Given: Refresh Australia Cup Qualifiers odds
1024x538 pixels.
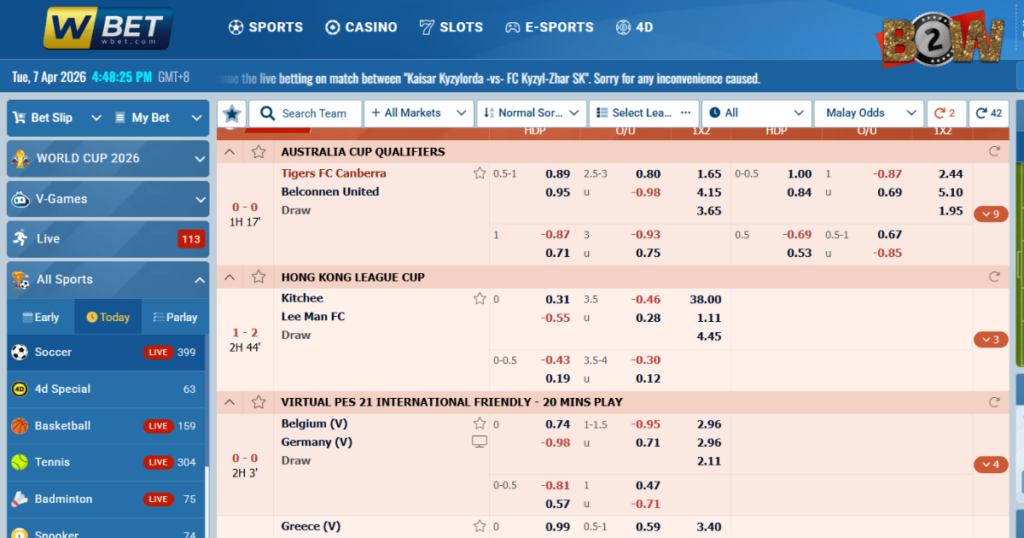Looking at the screenshot, I should [994, 151].
